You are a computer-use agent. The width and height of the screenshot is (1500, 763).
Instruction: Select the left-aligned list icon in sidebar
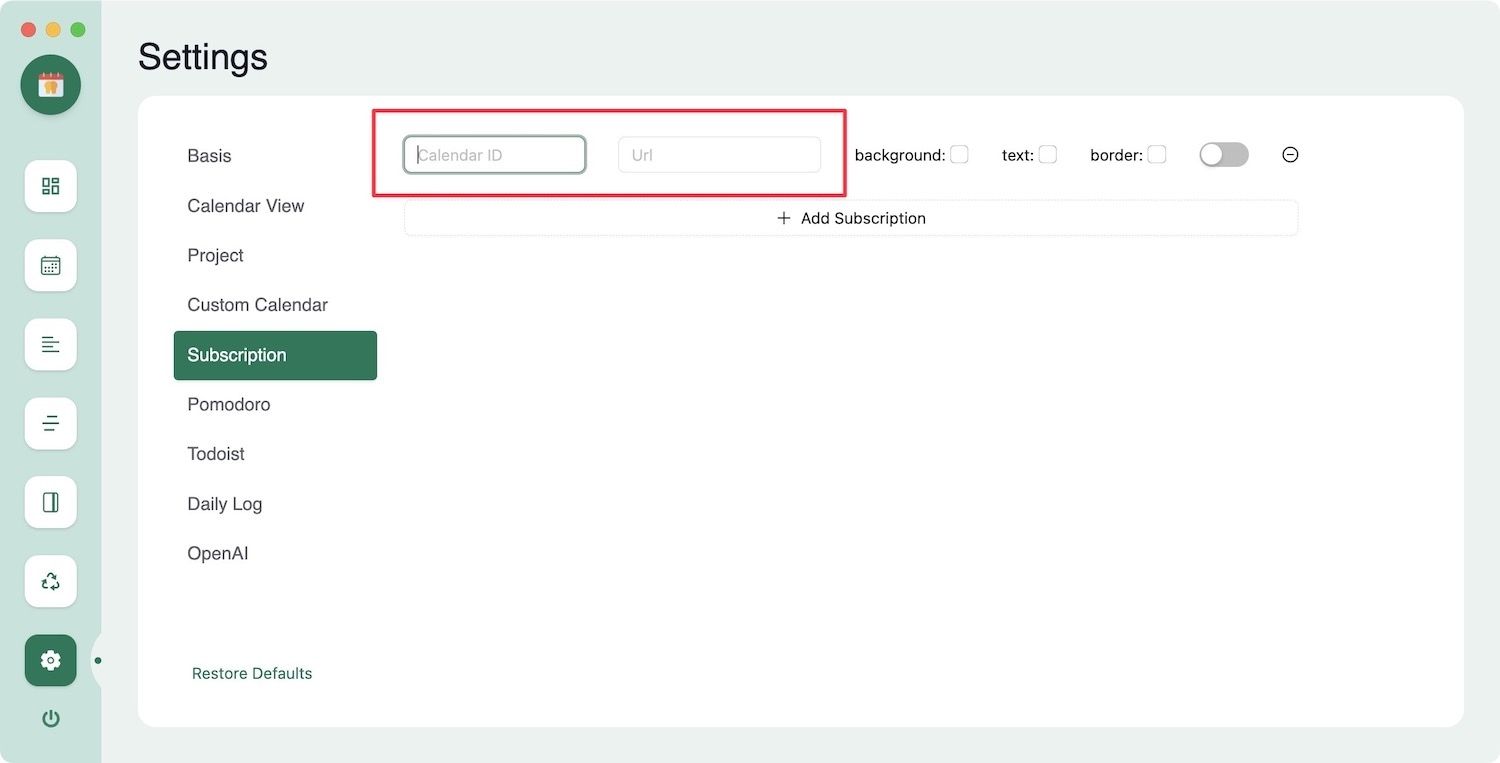click(x=51, y=344)
